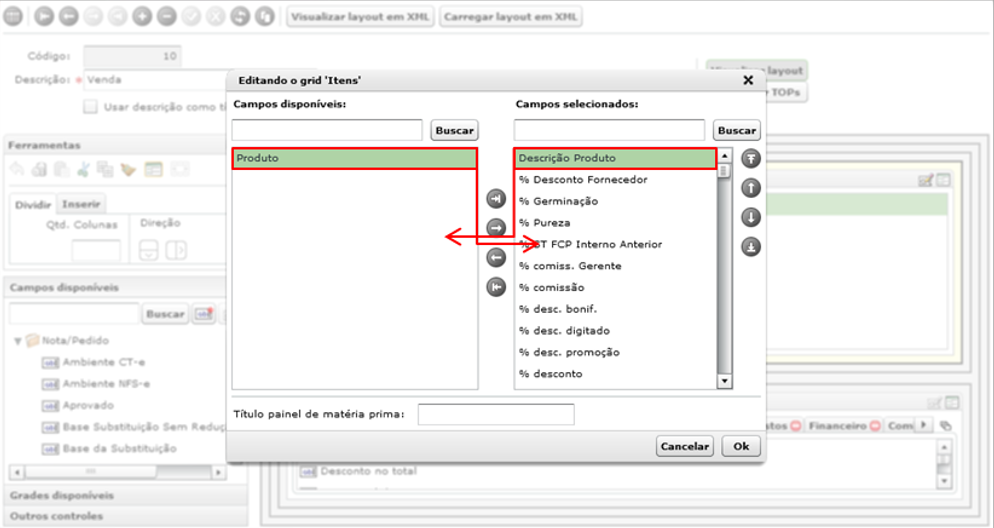Close the 'Editando o grid Itens' dialog

point(748,80)
